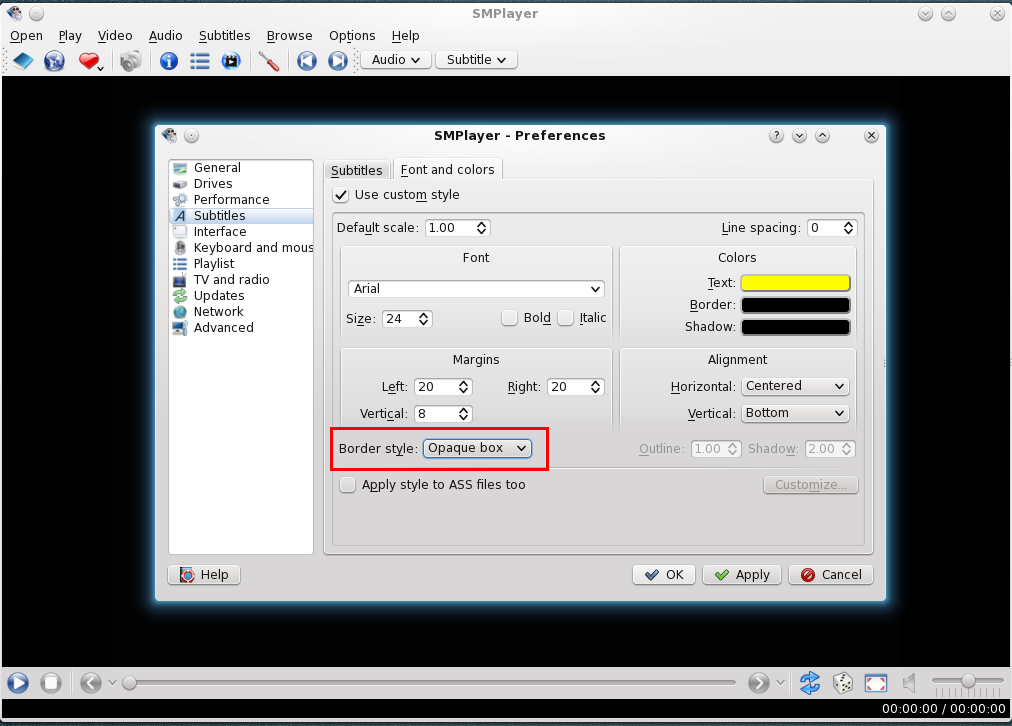
Task: Pick the Shadow color swatch
Action: [x=795, y=327]
